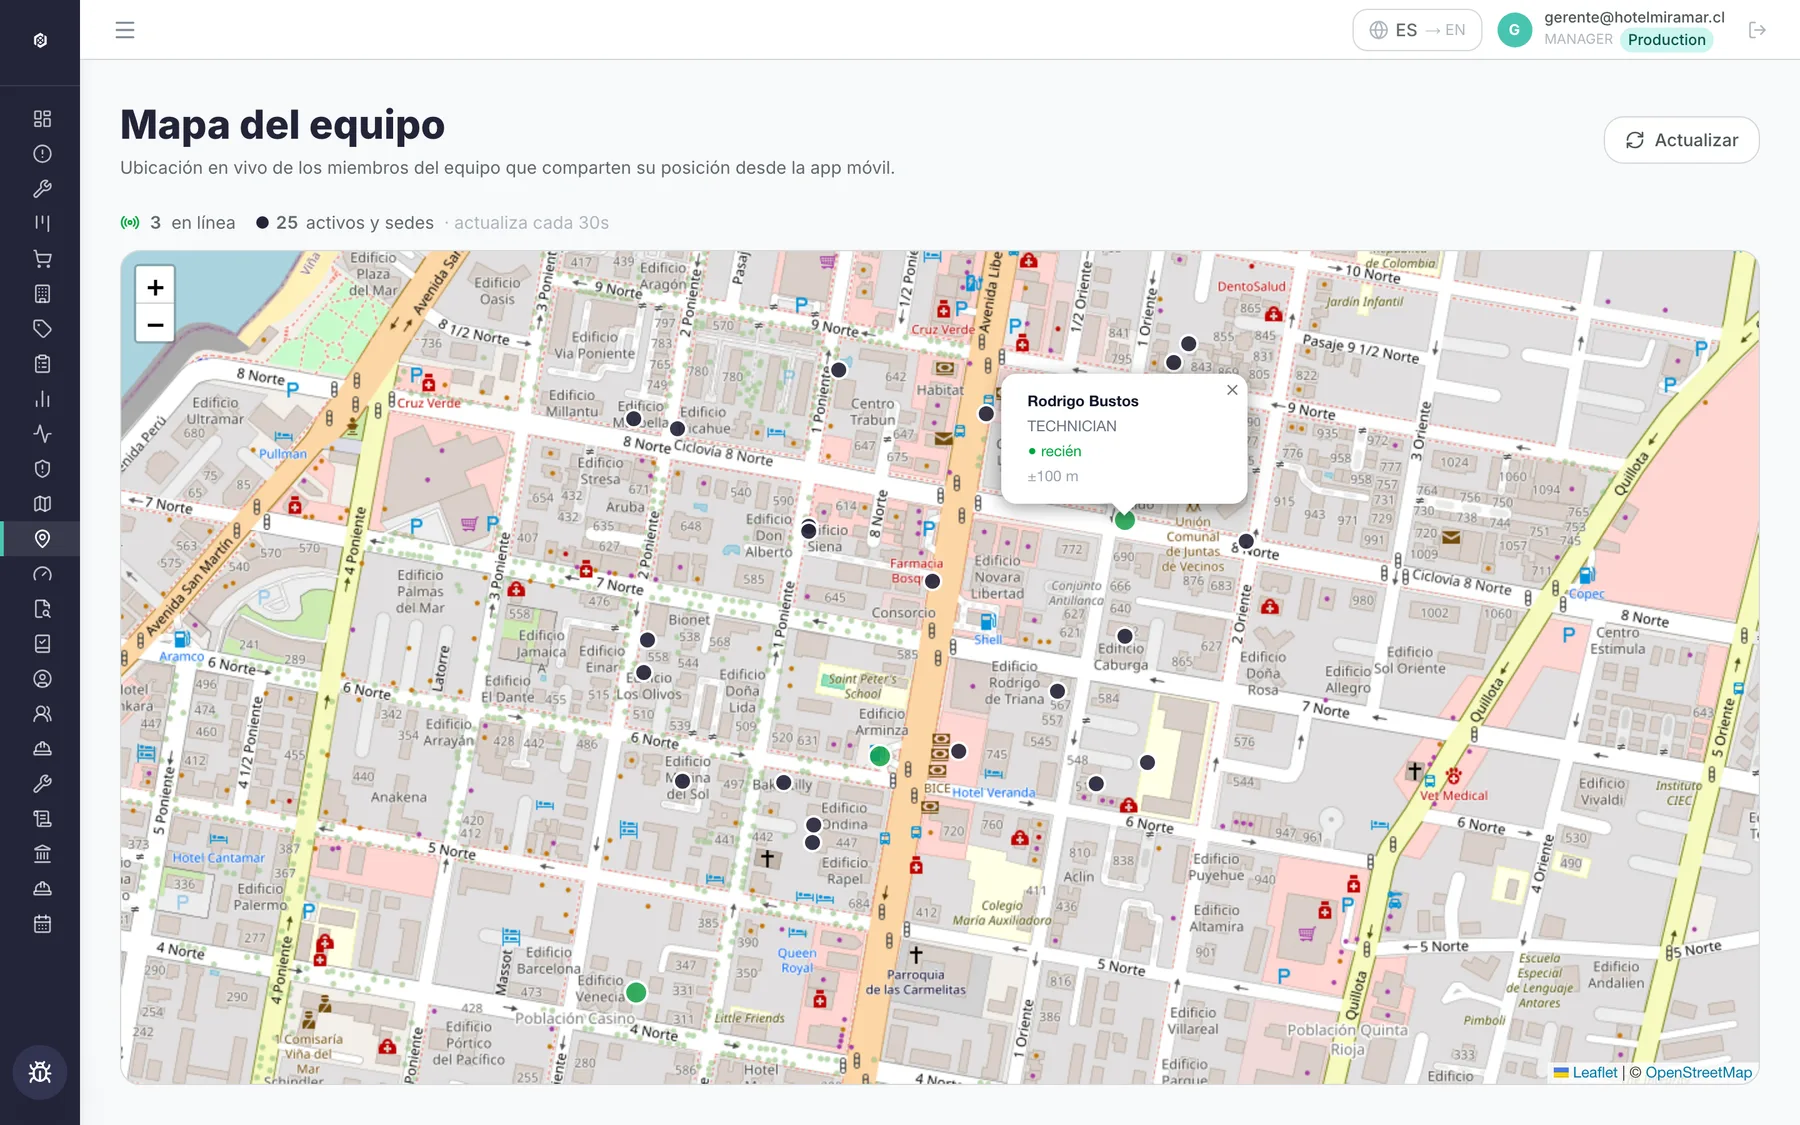Open the kanban columns icon in sidebar
Viewport: 1800px width, 1125px height.
[x=42, y=224]
